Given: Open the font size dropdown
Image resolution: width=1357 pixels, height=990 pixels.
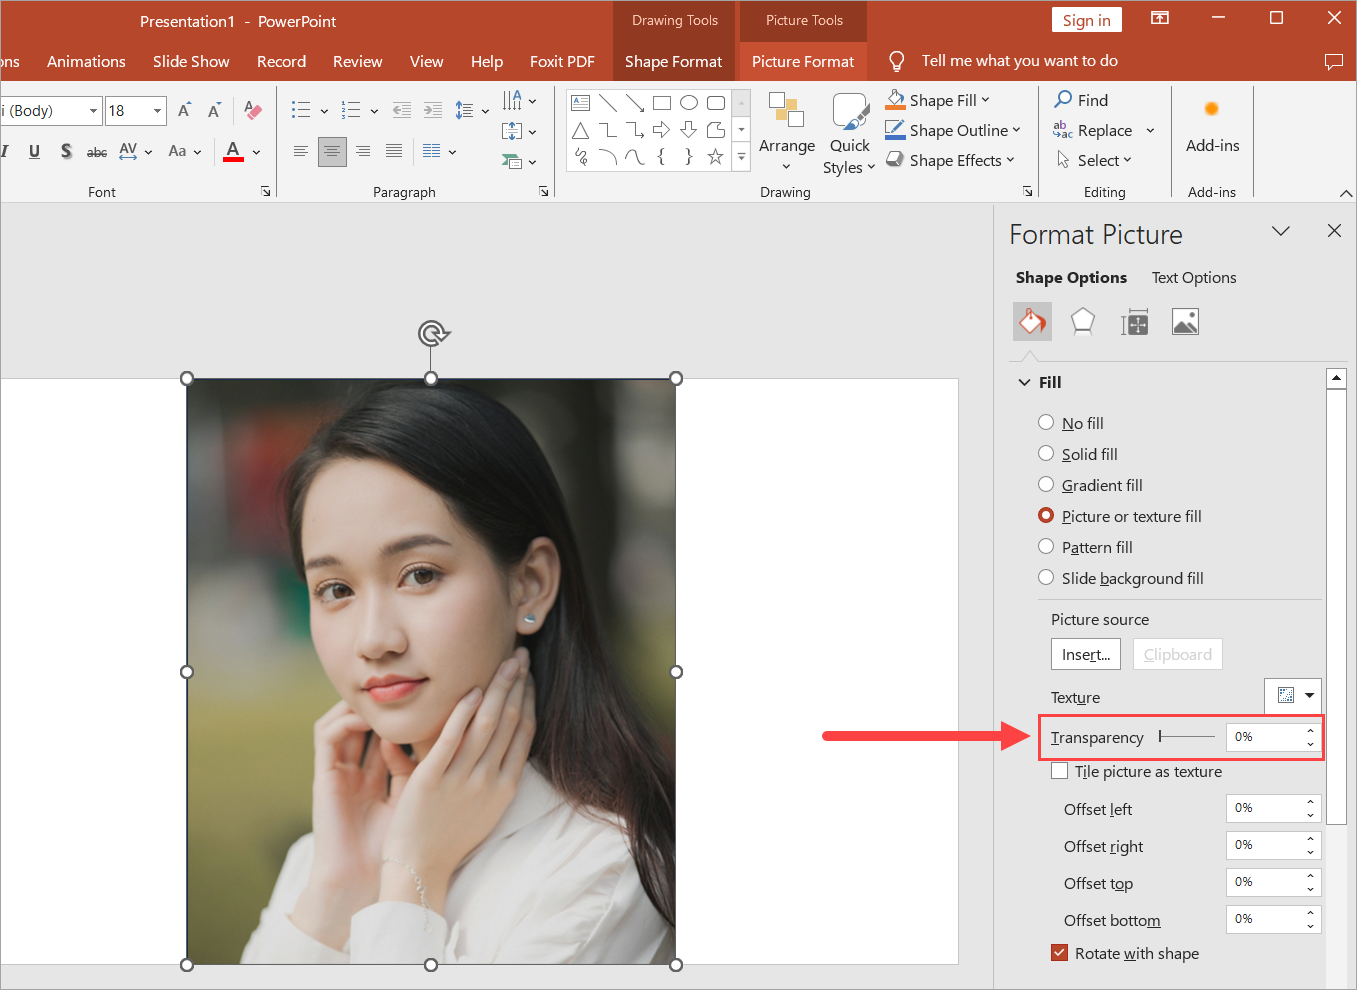Looking at the screenshot, I should (157, 111).
